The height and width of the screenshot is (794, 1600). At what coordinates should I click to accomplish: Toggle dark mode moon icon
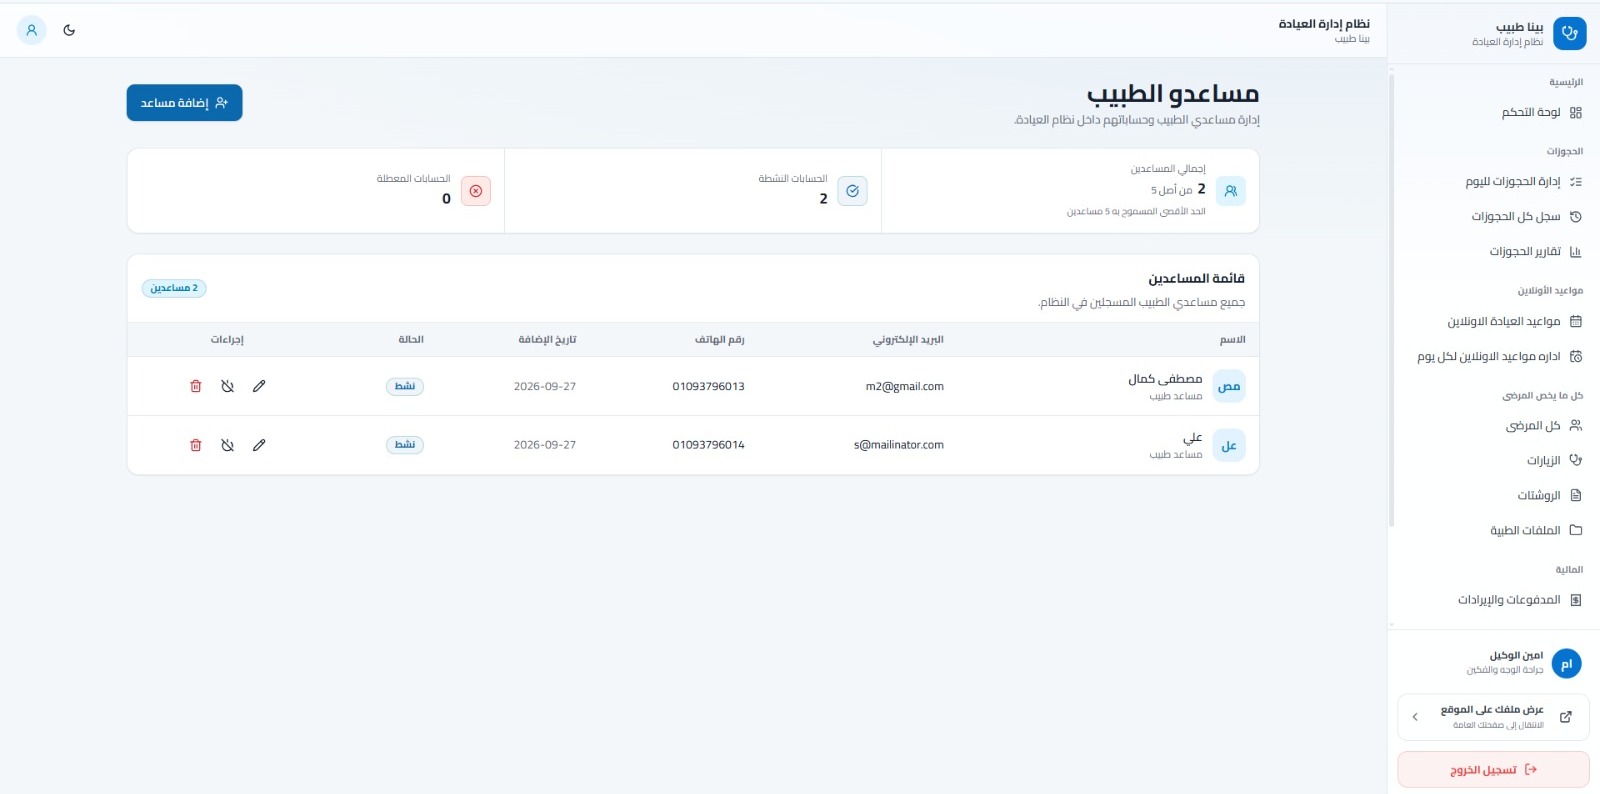point(69,30)
